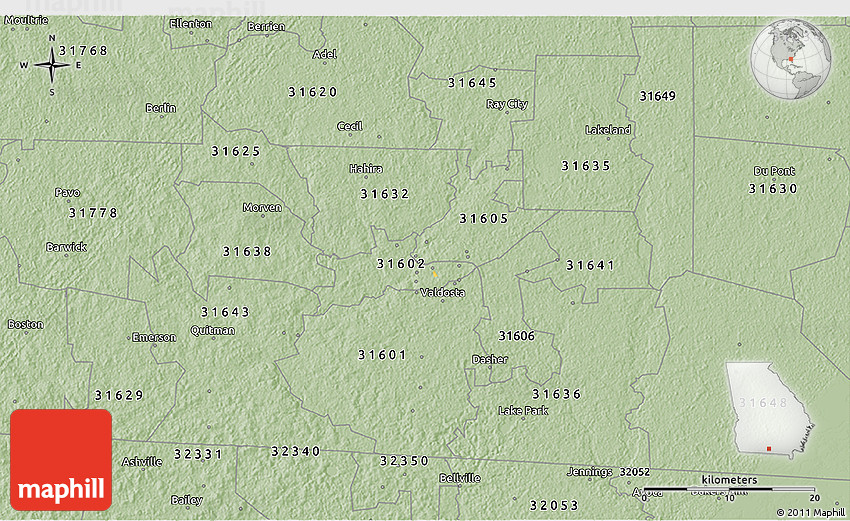Click the compass rose icon
The width and height of the screenshot is (850, 521).
(x=52, y=66)
